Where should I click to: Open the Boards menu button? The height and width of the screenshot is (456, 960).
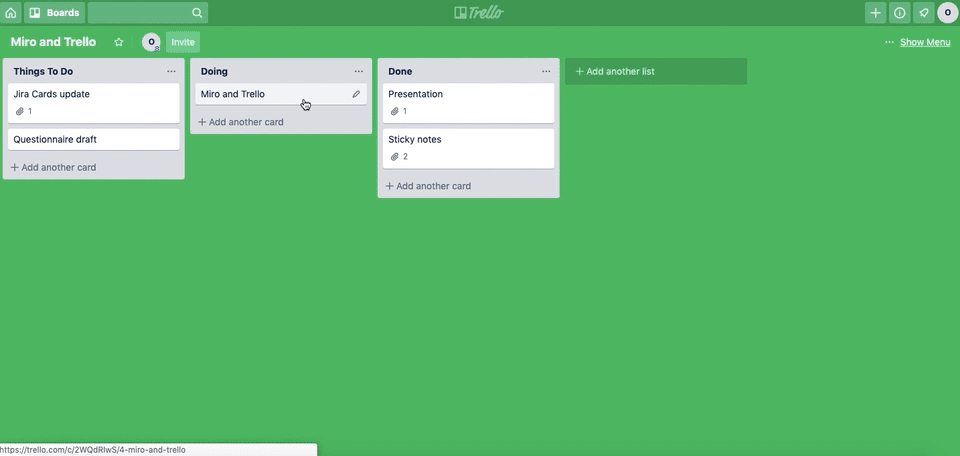54,13
